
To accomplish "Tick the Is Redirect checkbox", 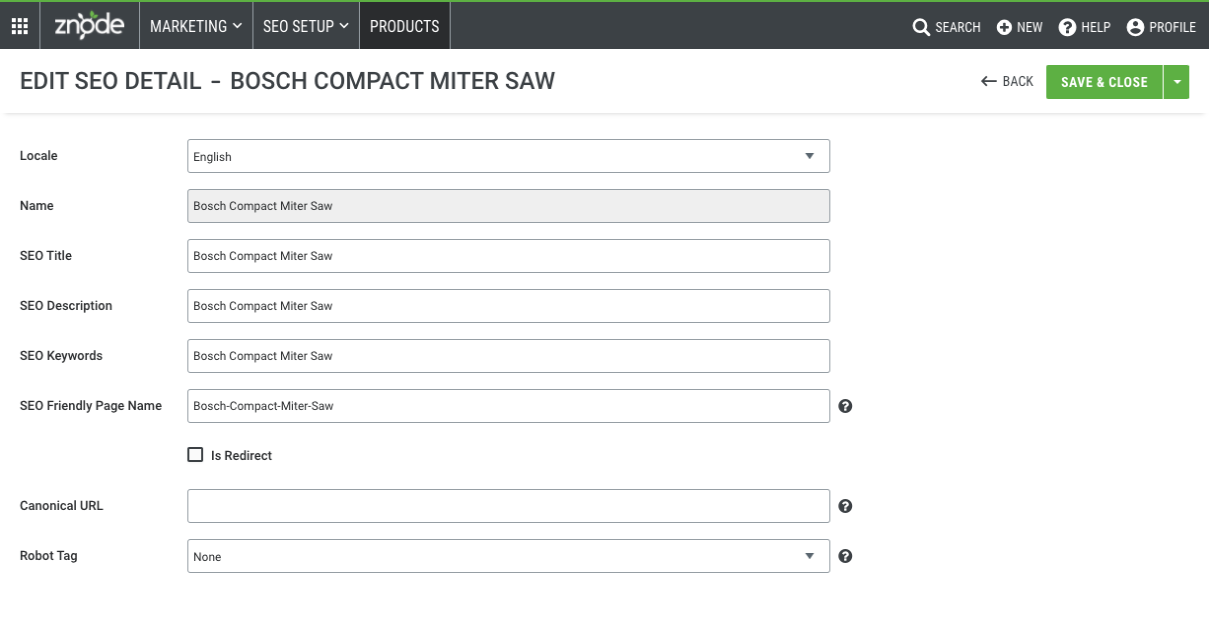I will pyautogui.click(x=195, y=455).
